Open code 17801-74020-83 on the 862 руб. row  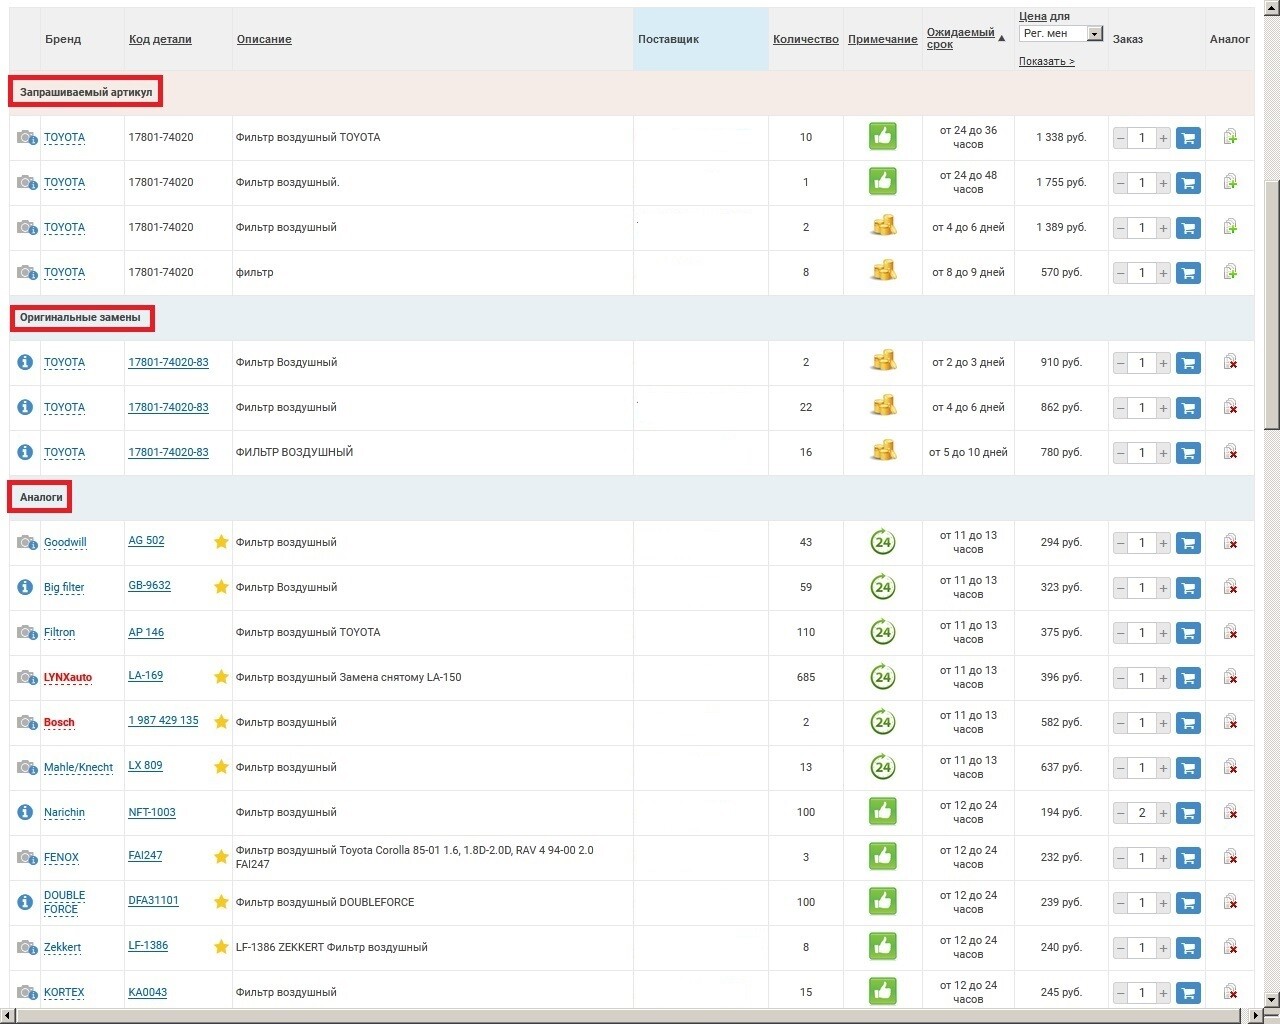[x=168, y=407]
